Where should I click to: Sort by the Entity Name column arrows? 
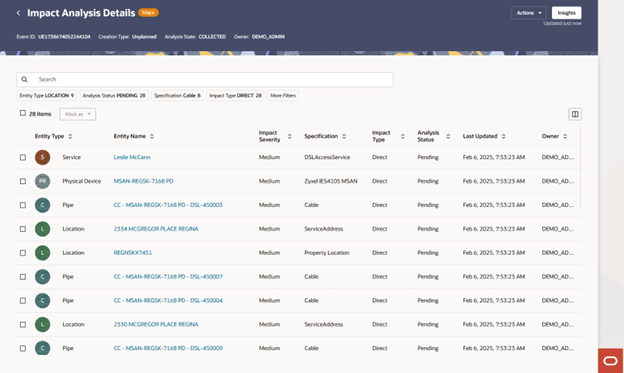point(152,136)
